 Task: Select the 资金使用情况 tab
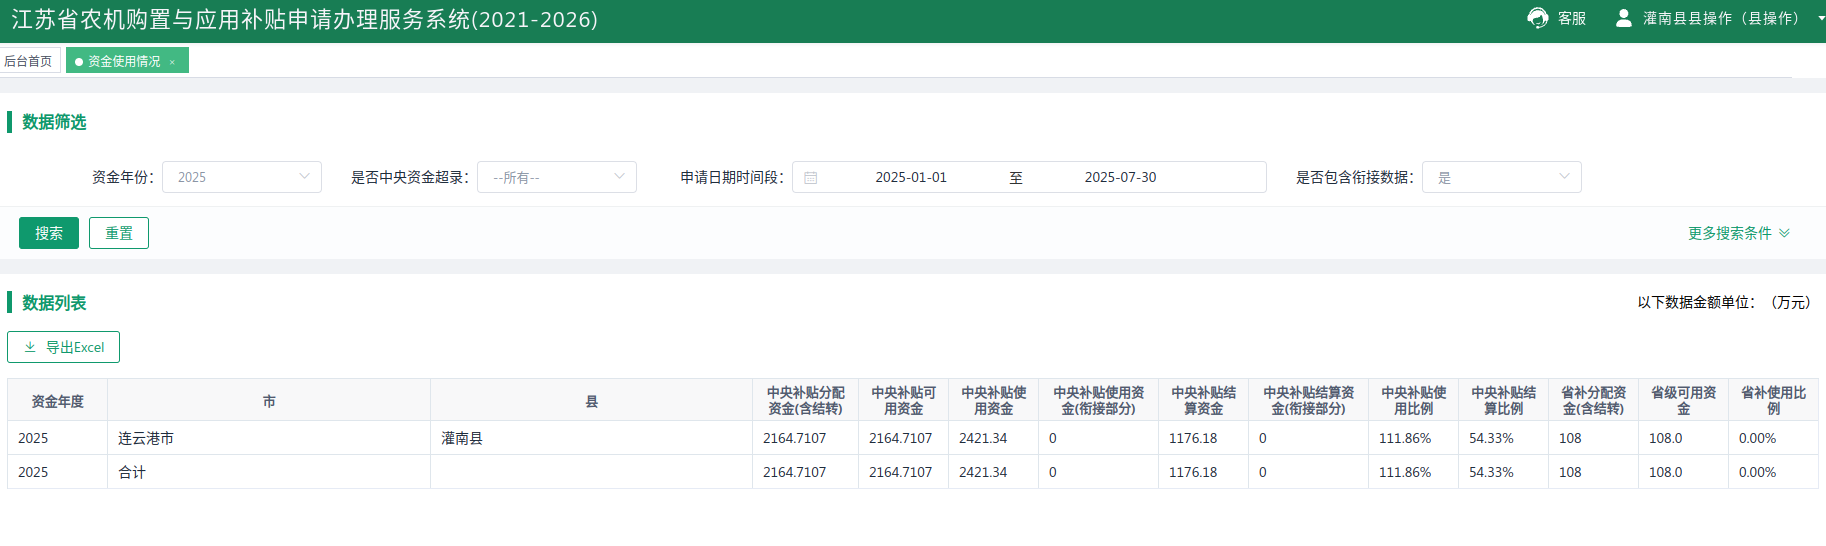123,61
